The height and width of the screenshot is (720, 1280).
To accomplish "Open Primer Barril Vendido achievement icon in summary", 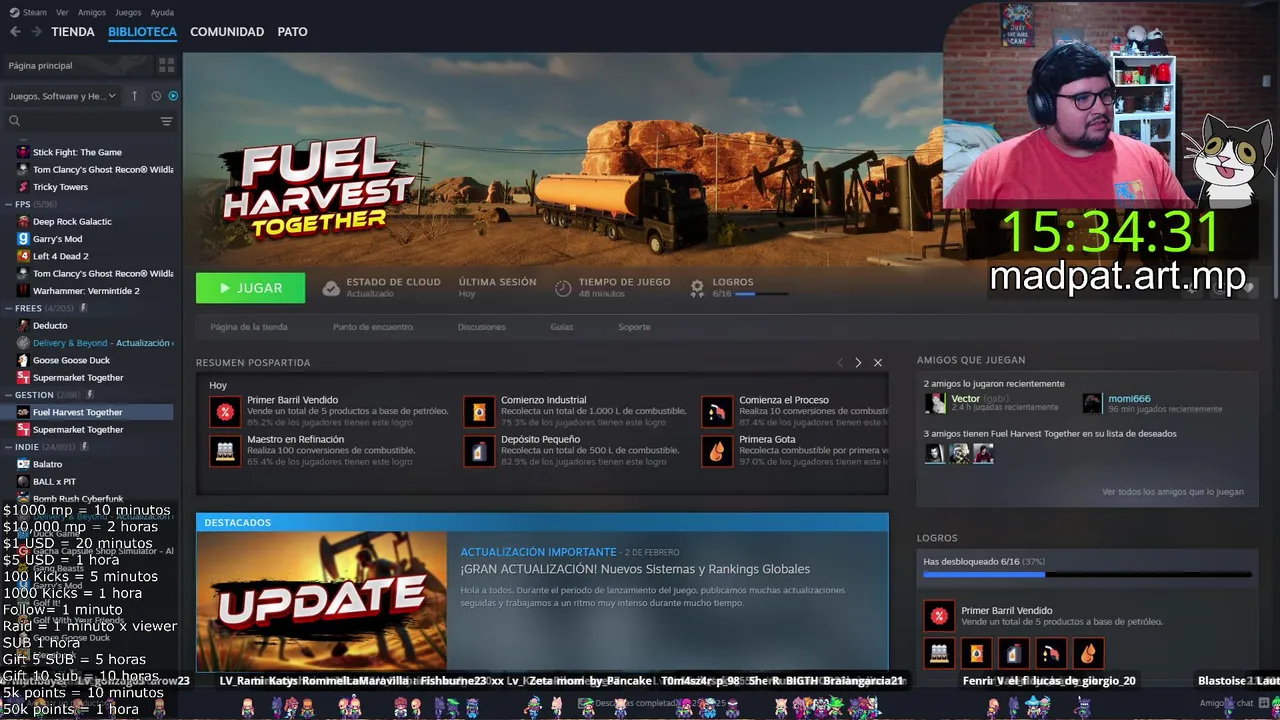I will [225, 411].
